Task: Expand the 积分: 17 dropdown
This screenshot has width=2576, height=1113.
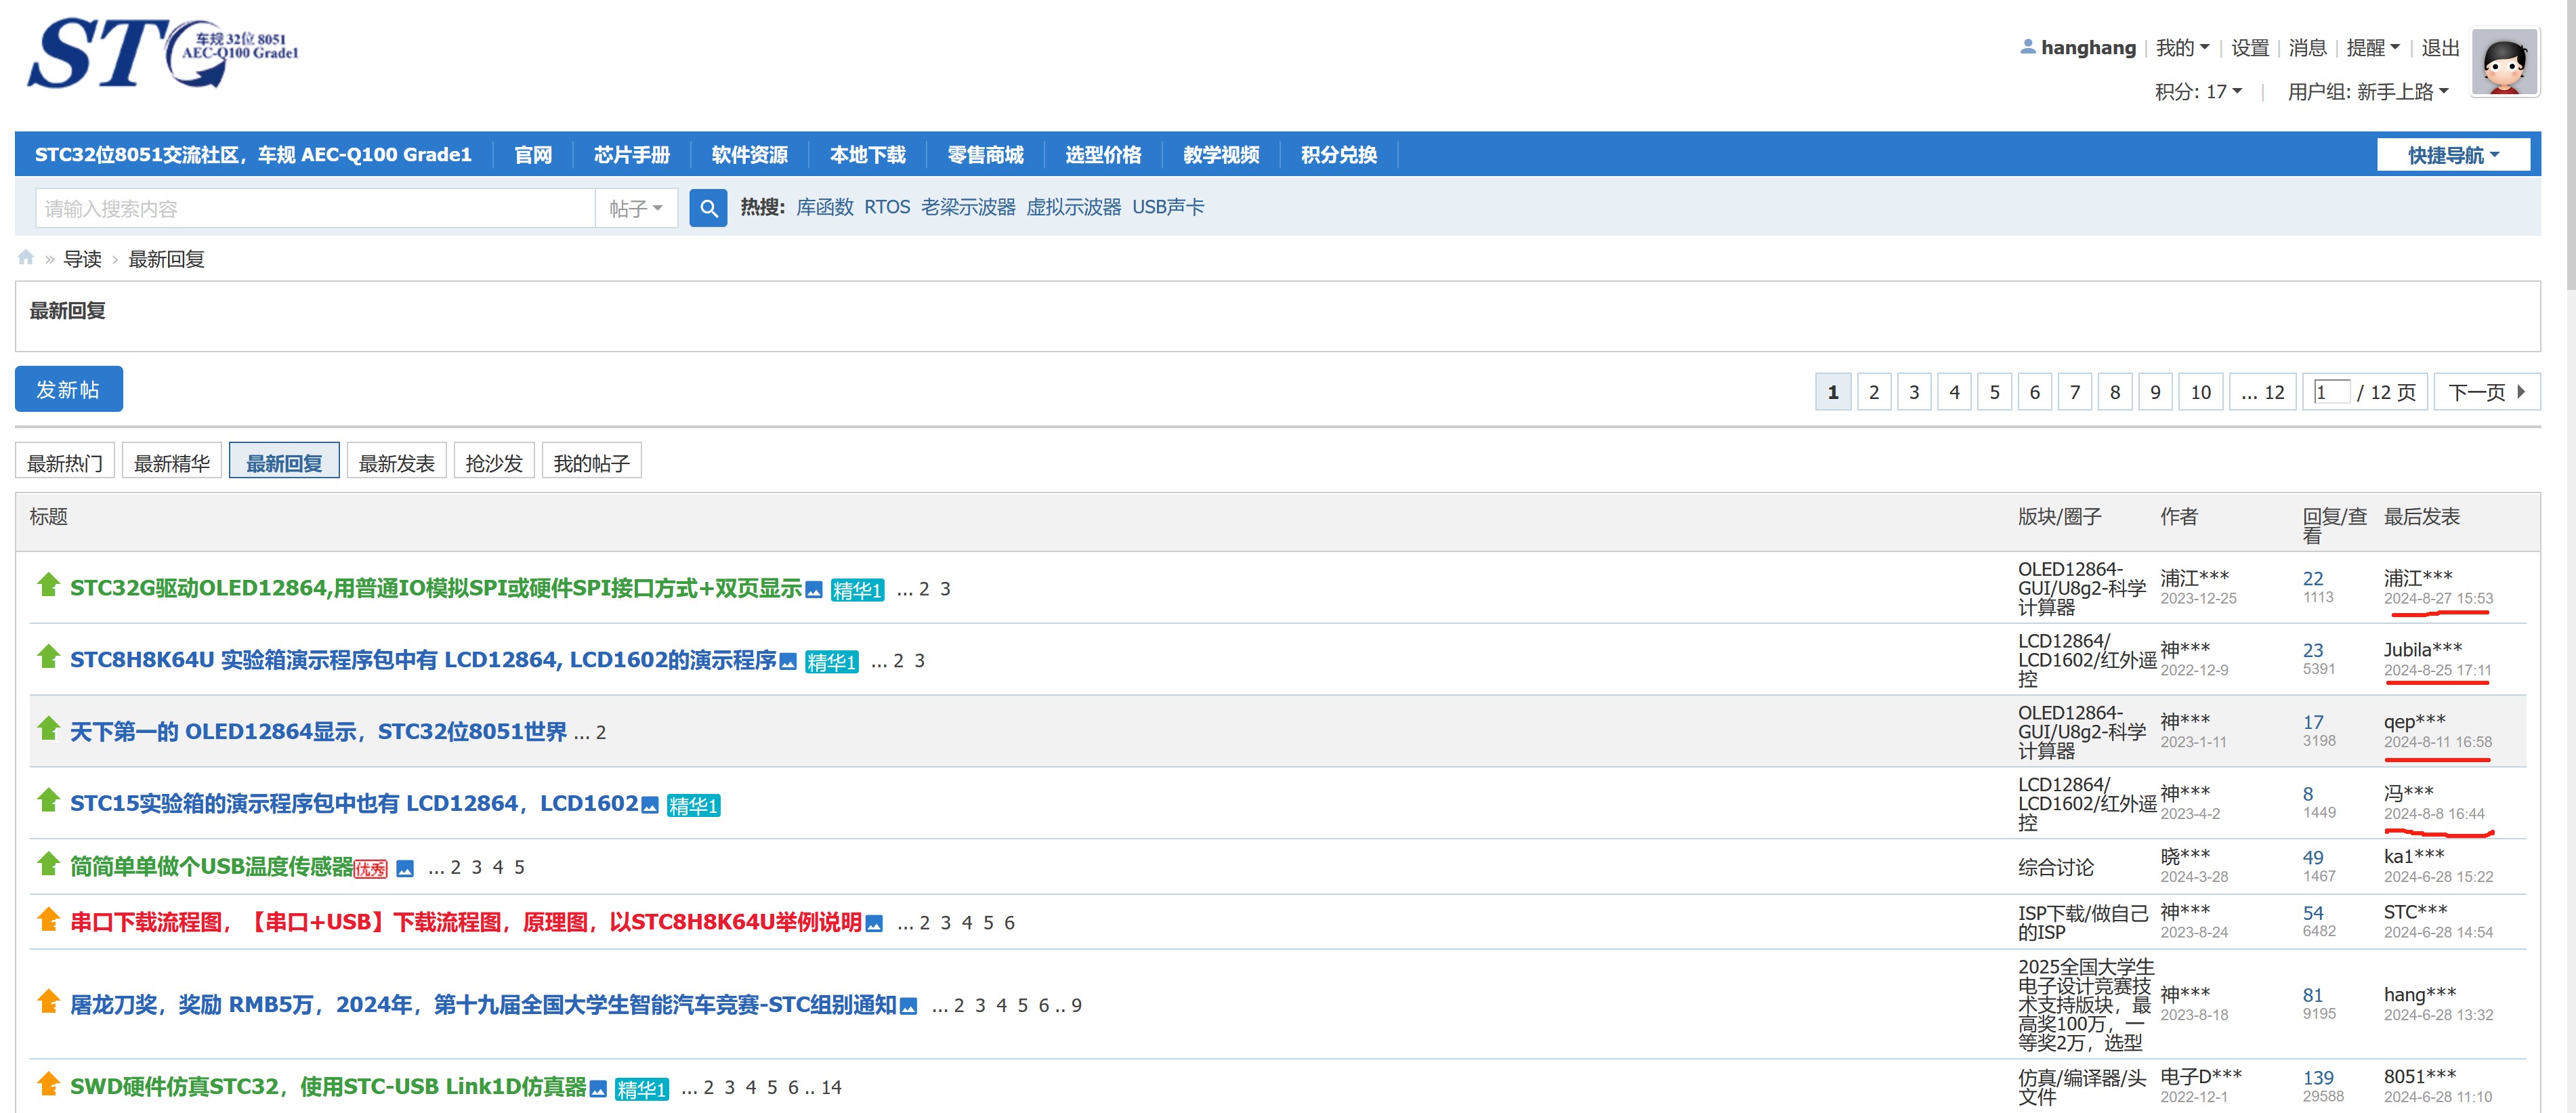Action: coord(2198,92)
